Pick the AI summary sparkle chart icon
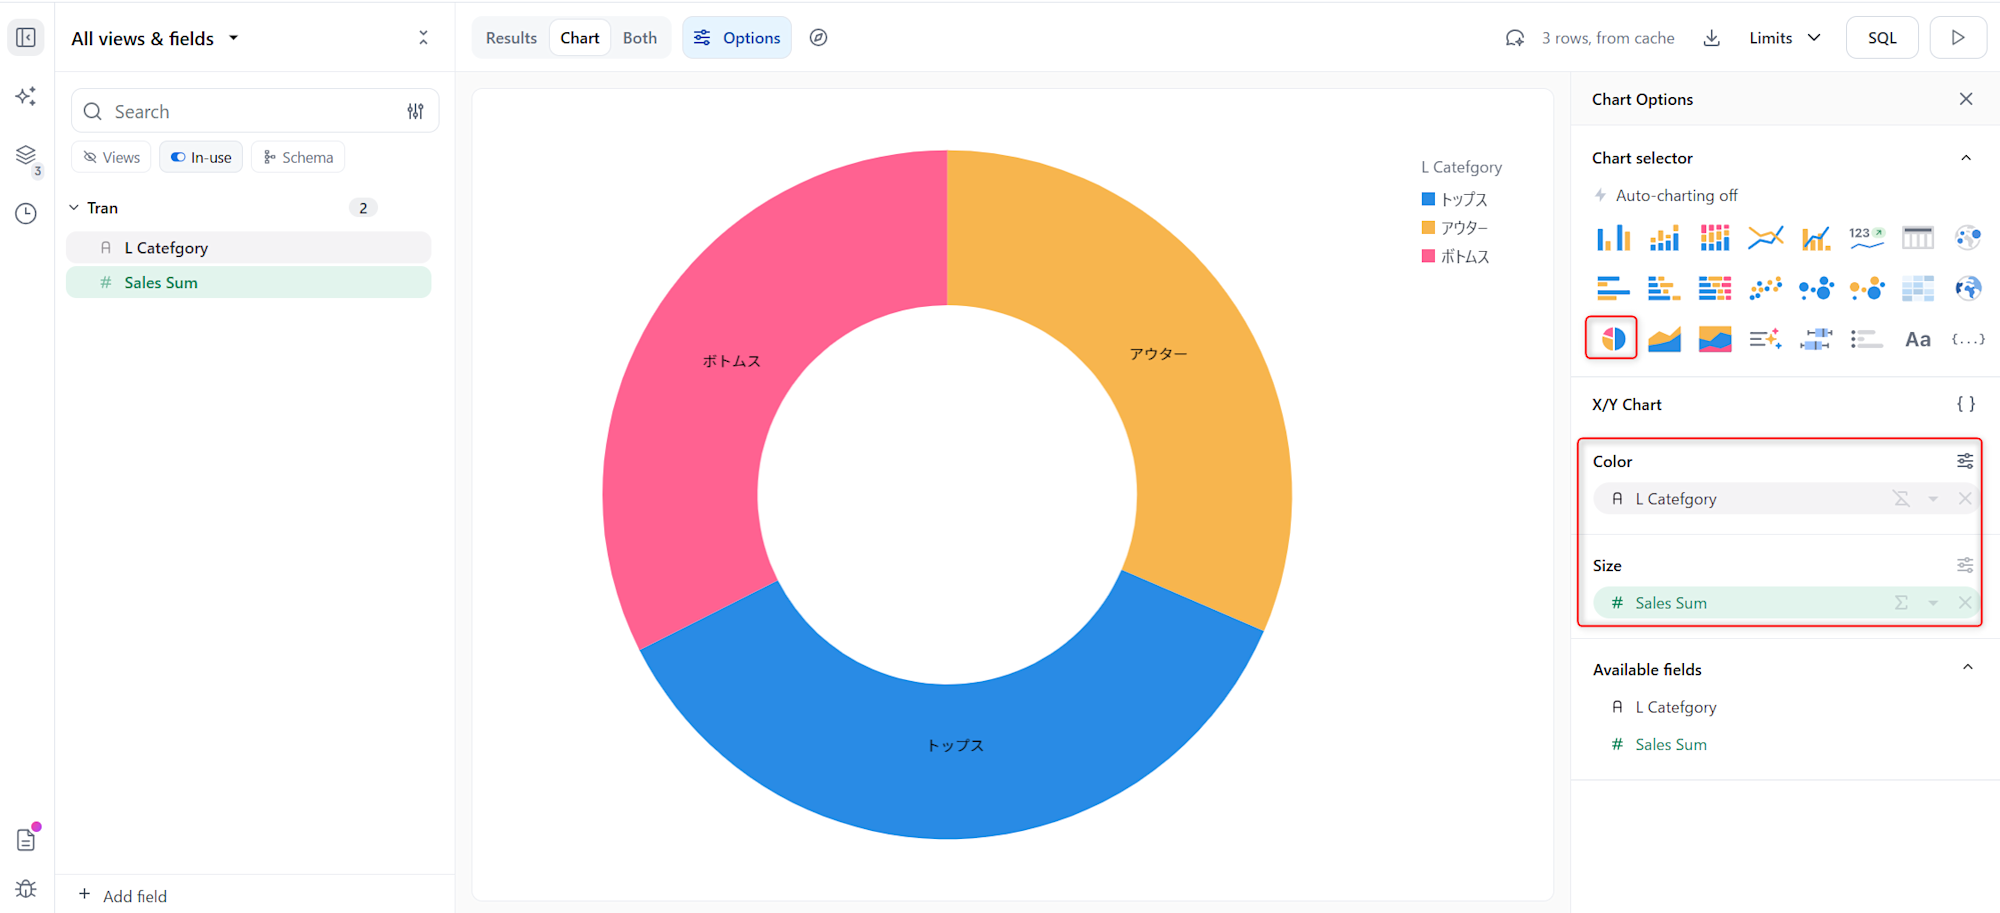Image resolution: width=2000 pixels, height=913 pixels. click(1766, 340)
